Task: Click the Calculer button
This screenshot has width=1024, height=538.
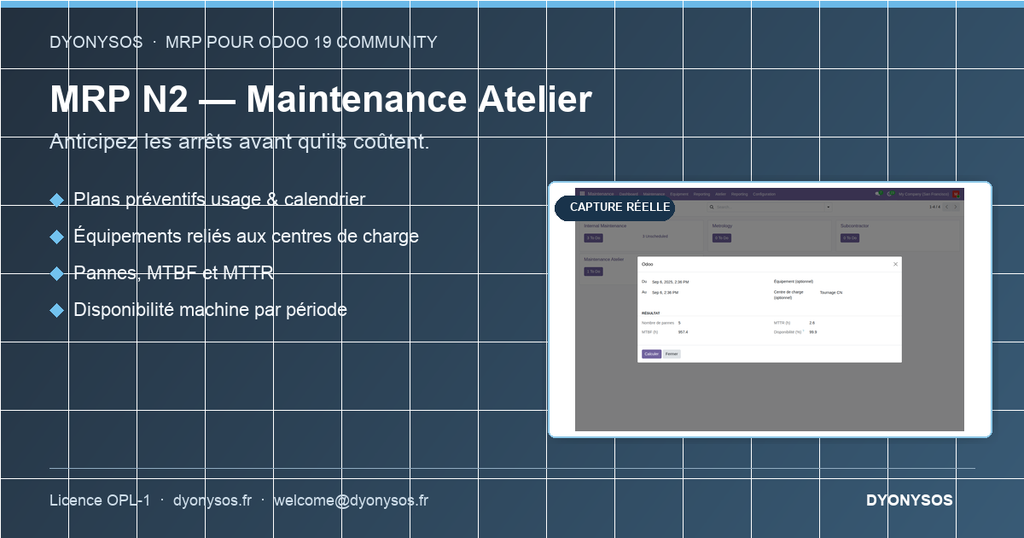Action: 651,354
